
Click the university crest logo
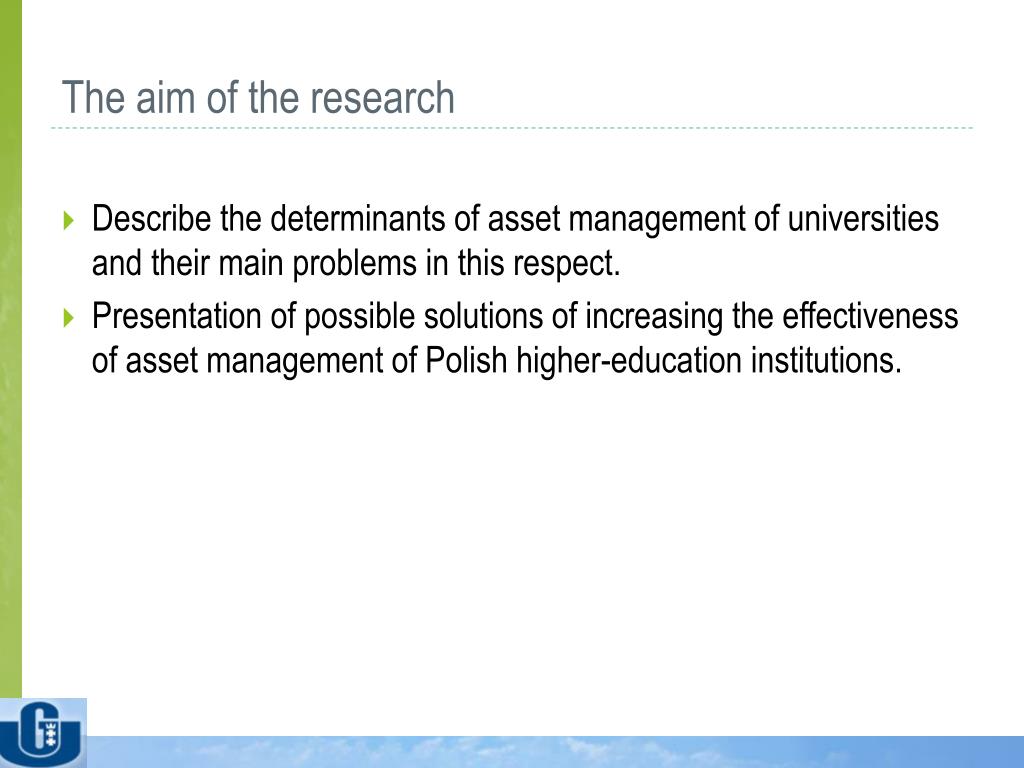click(43, 733)
